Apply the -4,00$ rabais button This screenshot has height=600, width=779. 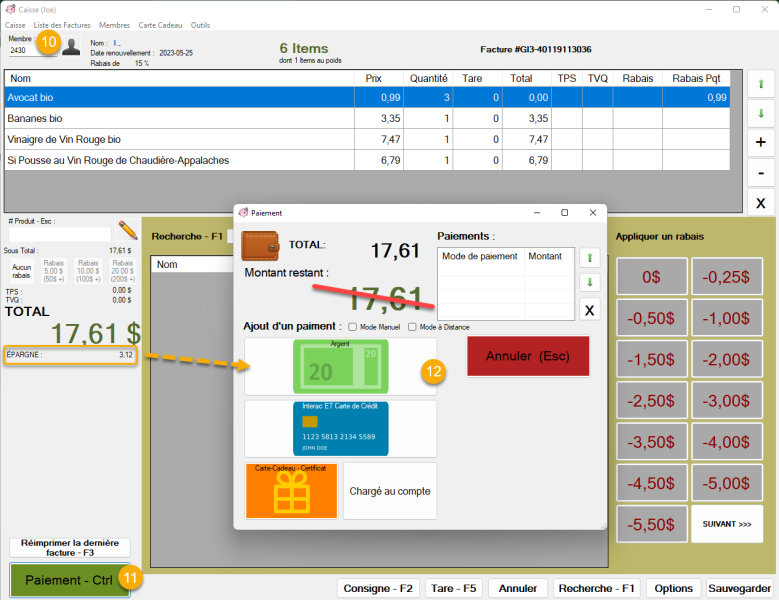pyautogui.click(x=726, y=442)
